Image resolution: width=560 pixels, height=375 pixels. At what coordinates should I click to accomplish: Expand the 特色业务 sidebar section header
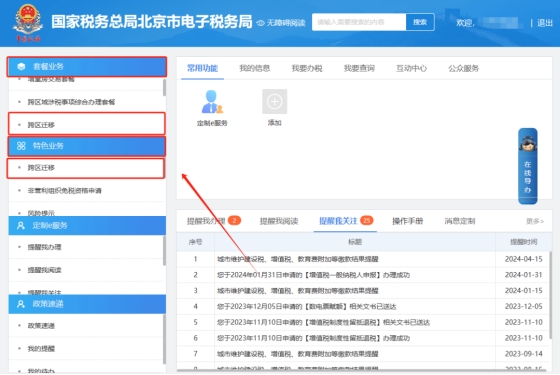(87, 146)
